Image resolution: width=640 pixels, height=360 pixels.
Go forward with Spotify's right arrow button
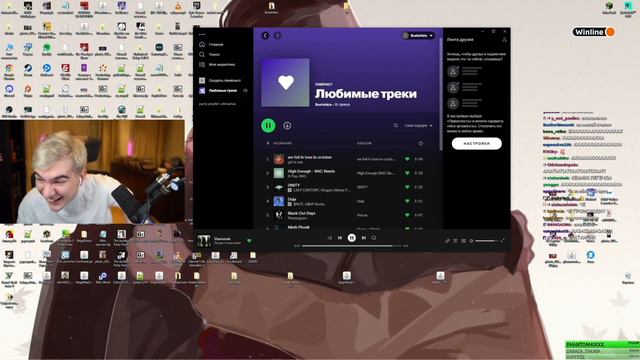[x=277, y=36]
